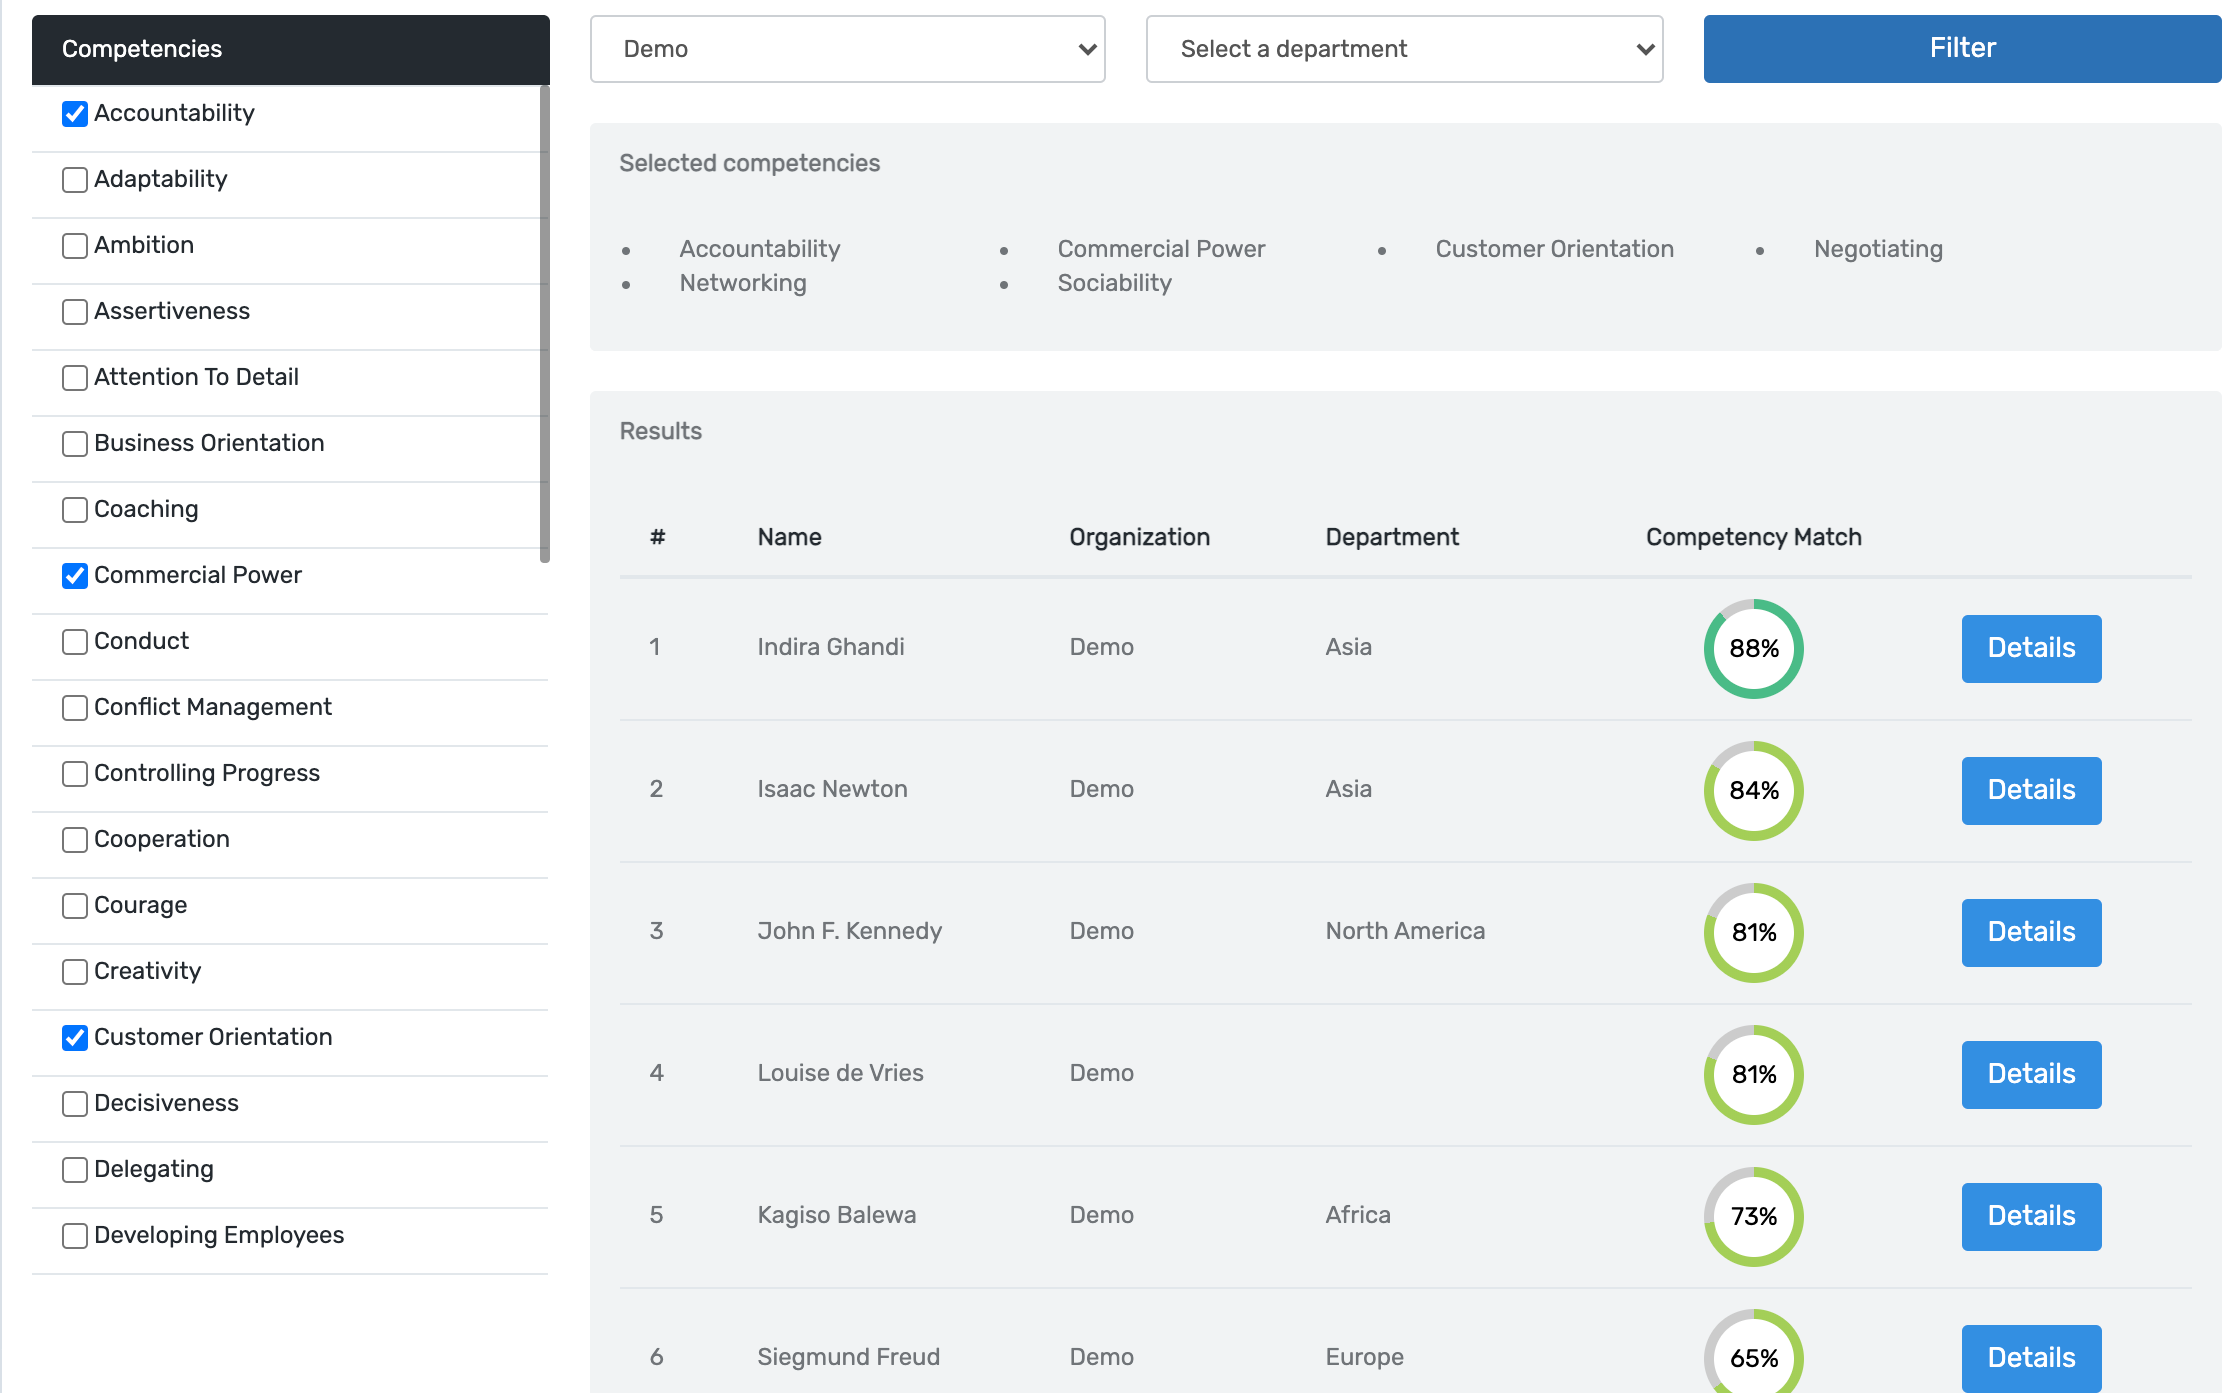Click the 88% competency match icon for Indira Ghandi
2230x1393 pixels.
point(1754,647)
